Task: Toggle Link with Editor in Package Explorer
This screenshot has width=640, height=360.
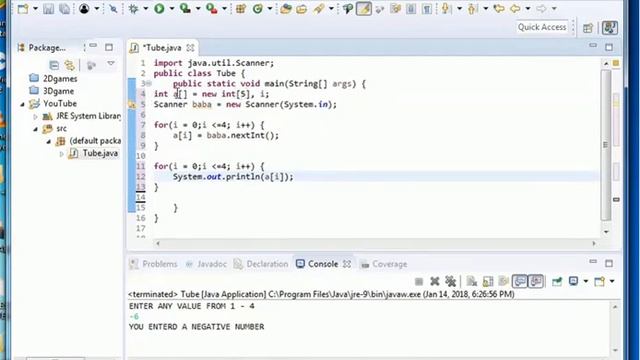Action: pos(70,65)
